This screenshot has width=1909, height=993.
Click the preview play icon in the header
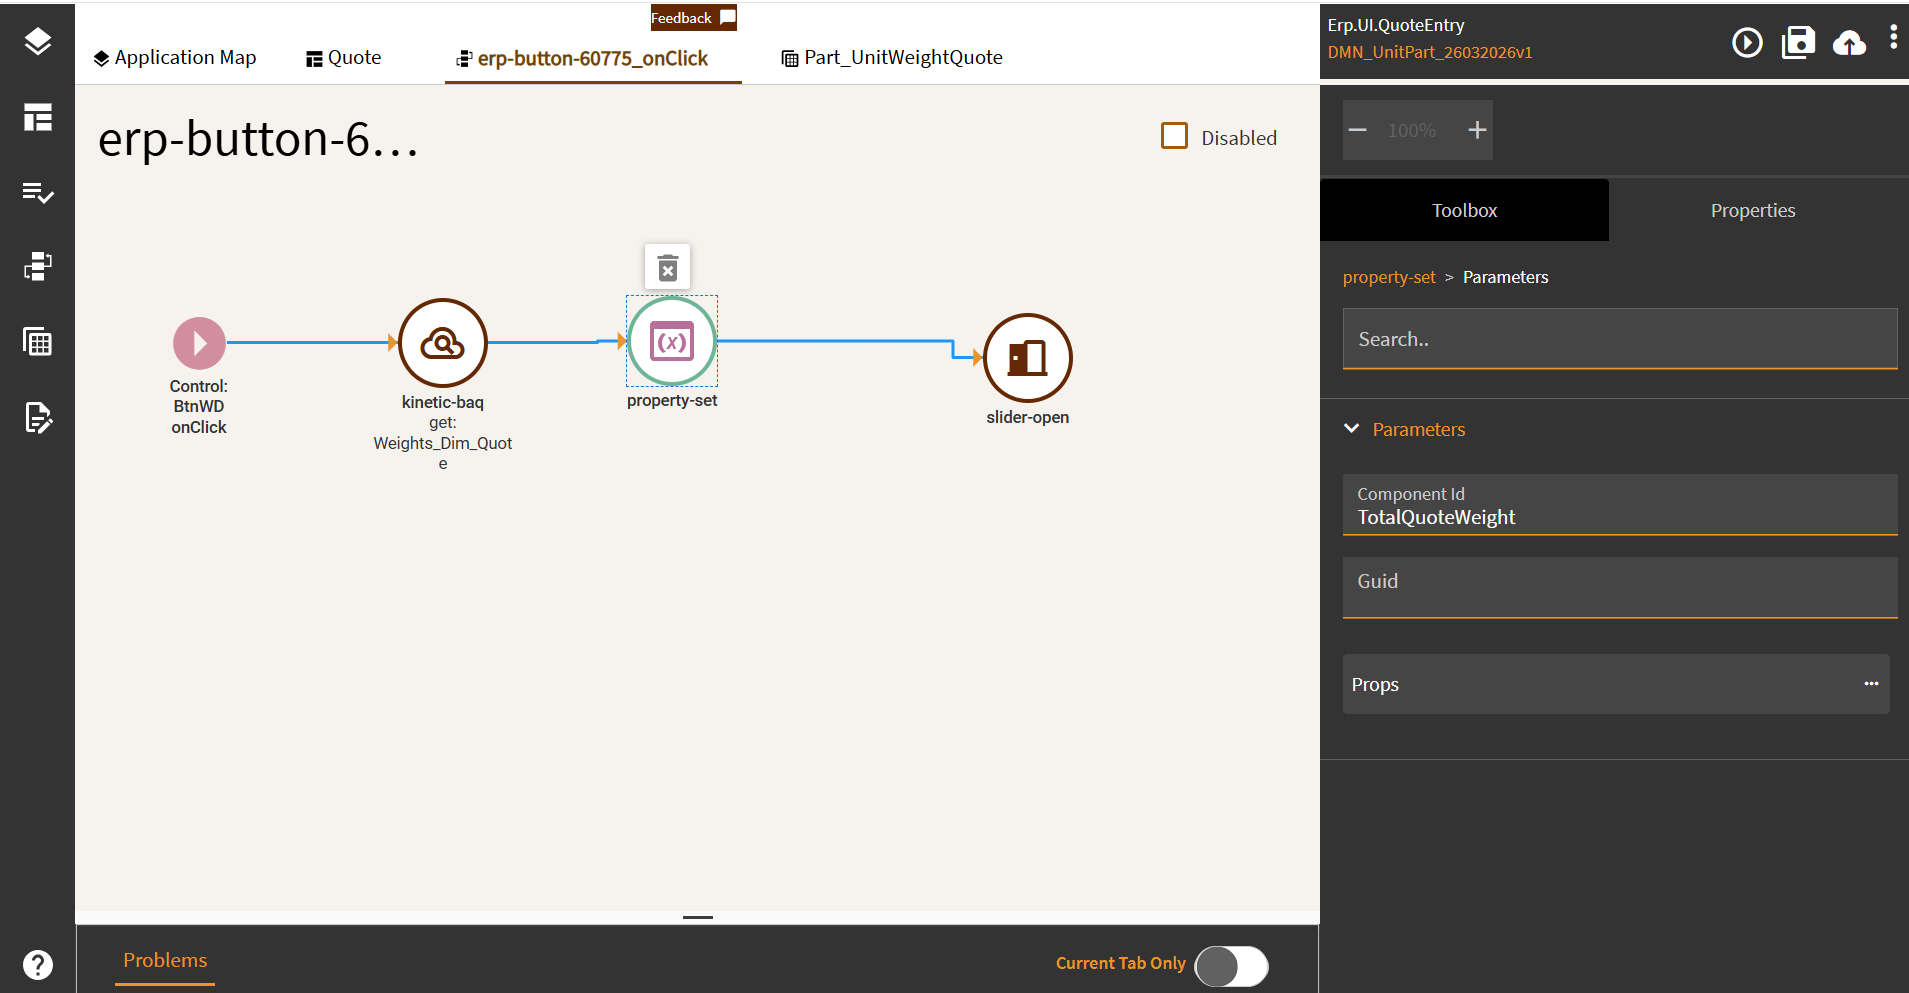[1747, 42]
